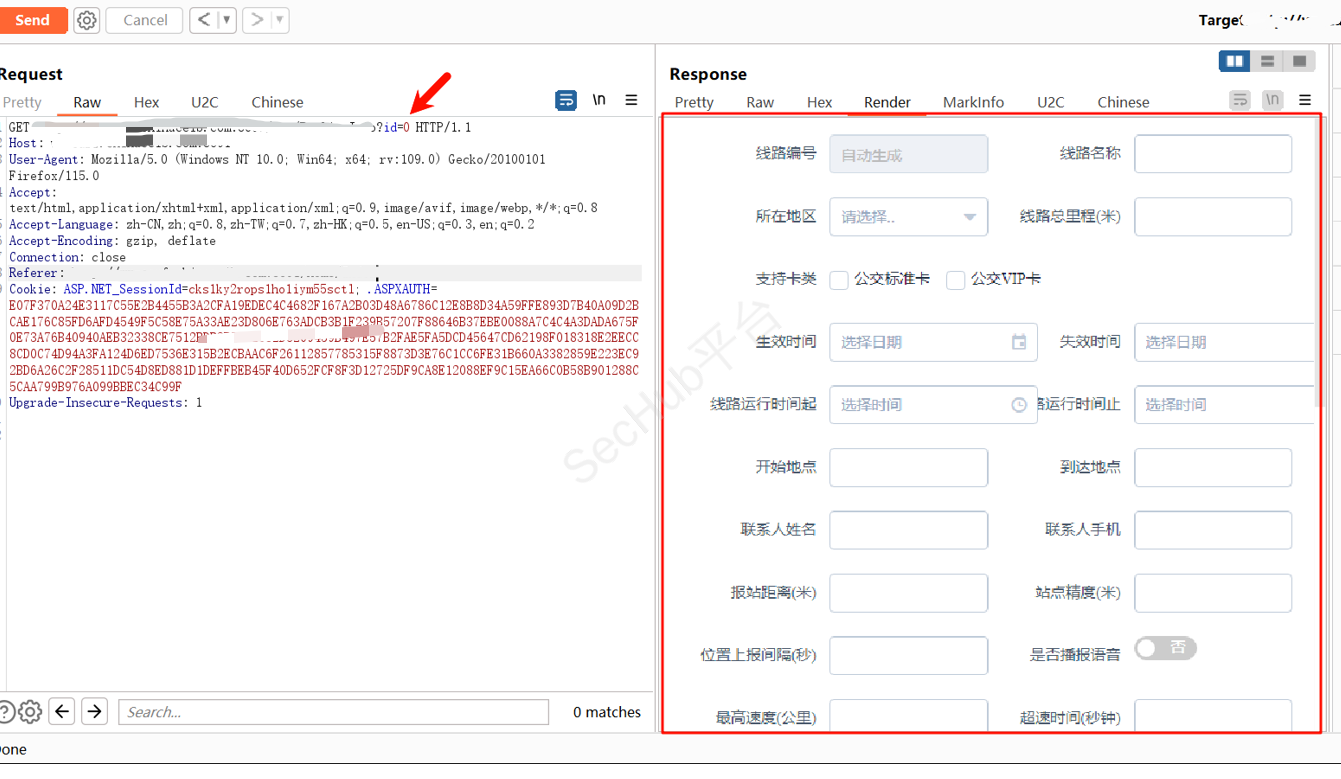Select the side-by-side layout icon
The width and height of the screenshot is (1341, 779).
tap(1235, 62)
